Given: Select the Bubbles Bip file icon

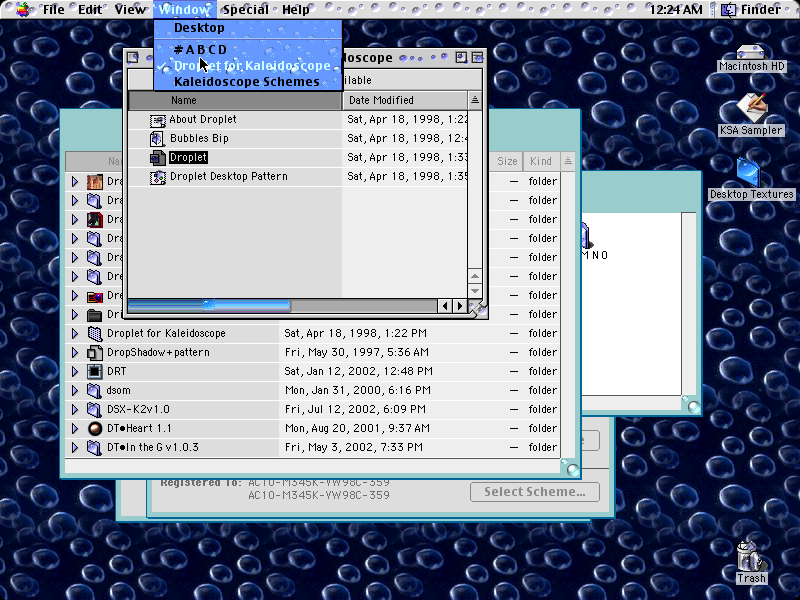Looking at the screenshot, I should [x=157, y=139].
